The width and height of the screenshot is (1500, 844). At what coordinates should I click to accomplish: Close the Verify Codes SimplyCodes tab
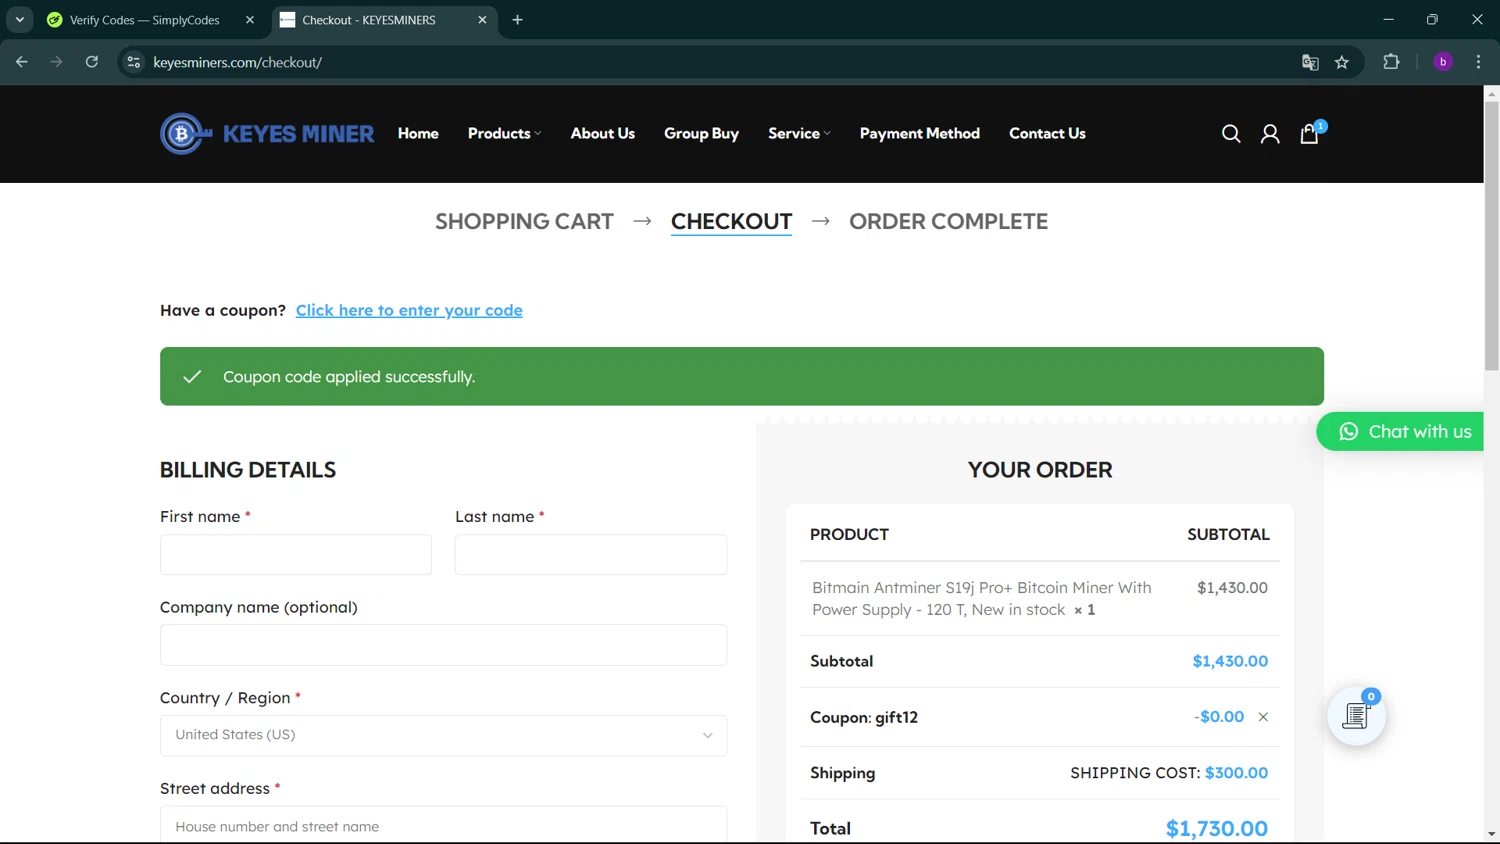[250, 20]
